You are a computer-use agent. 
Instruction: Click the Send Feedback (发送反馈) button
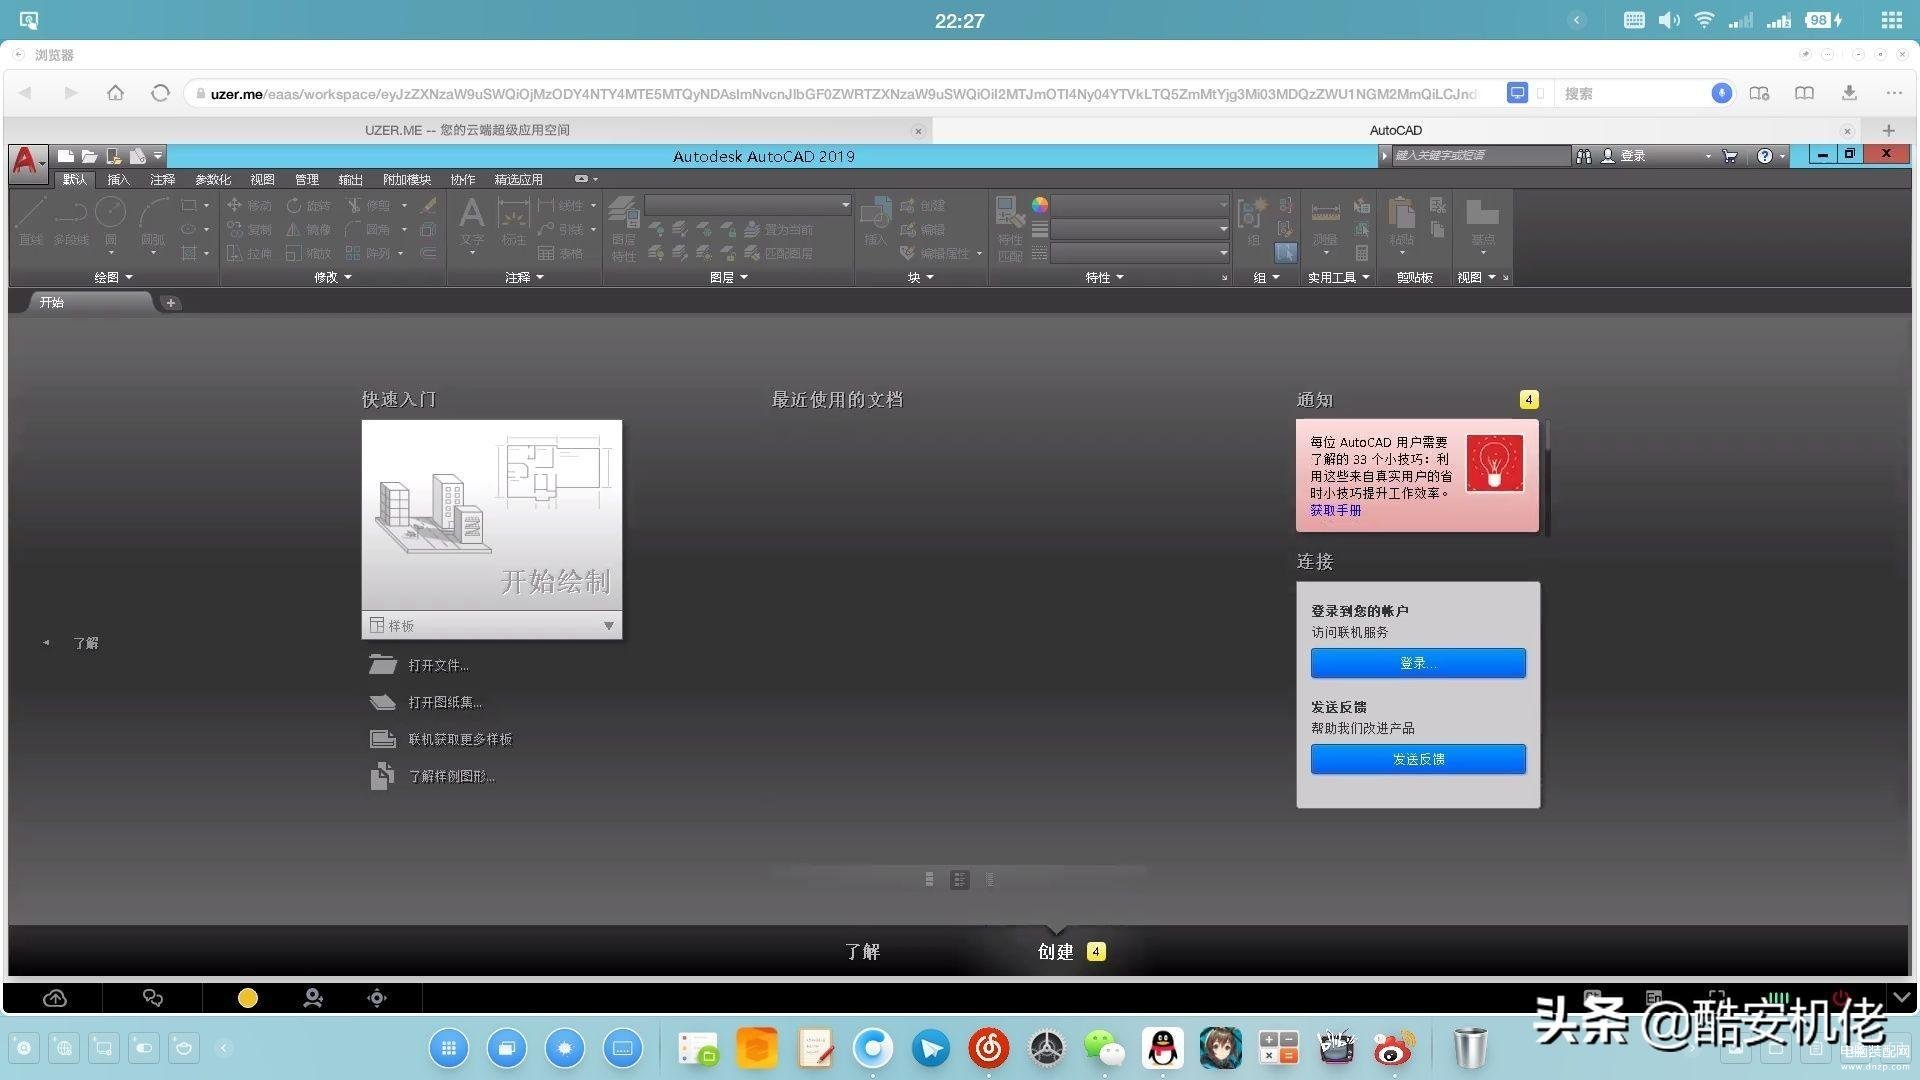1418,759
